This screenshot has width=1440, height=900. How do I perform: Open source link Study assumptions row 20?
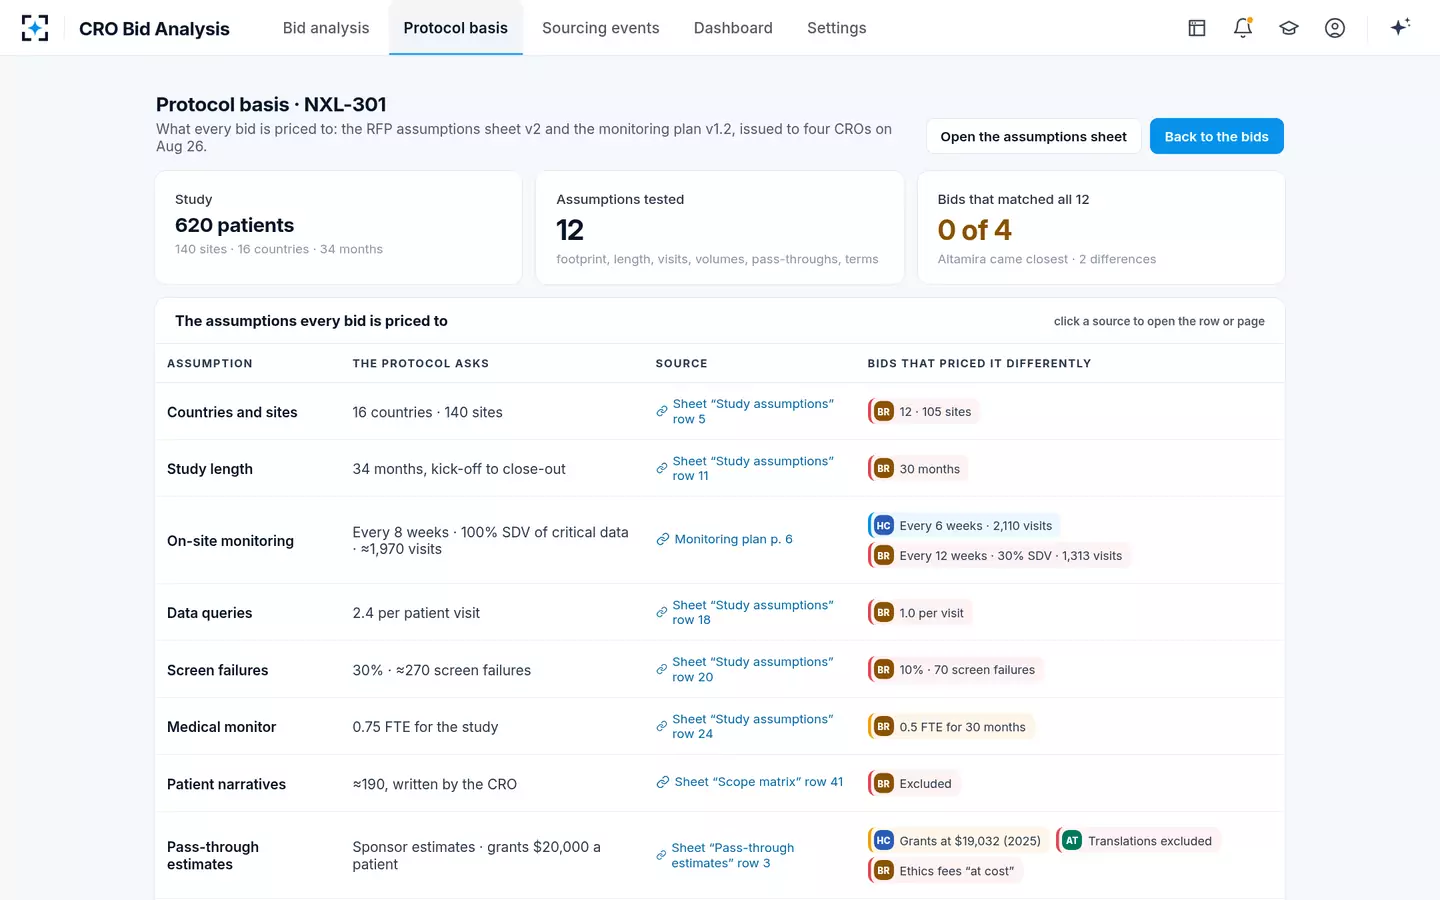coord(745,670)
